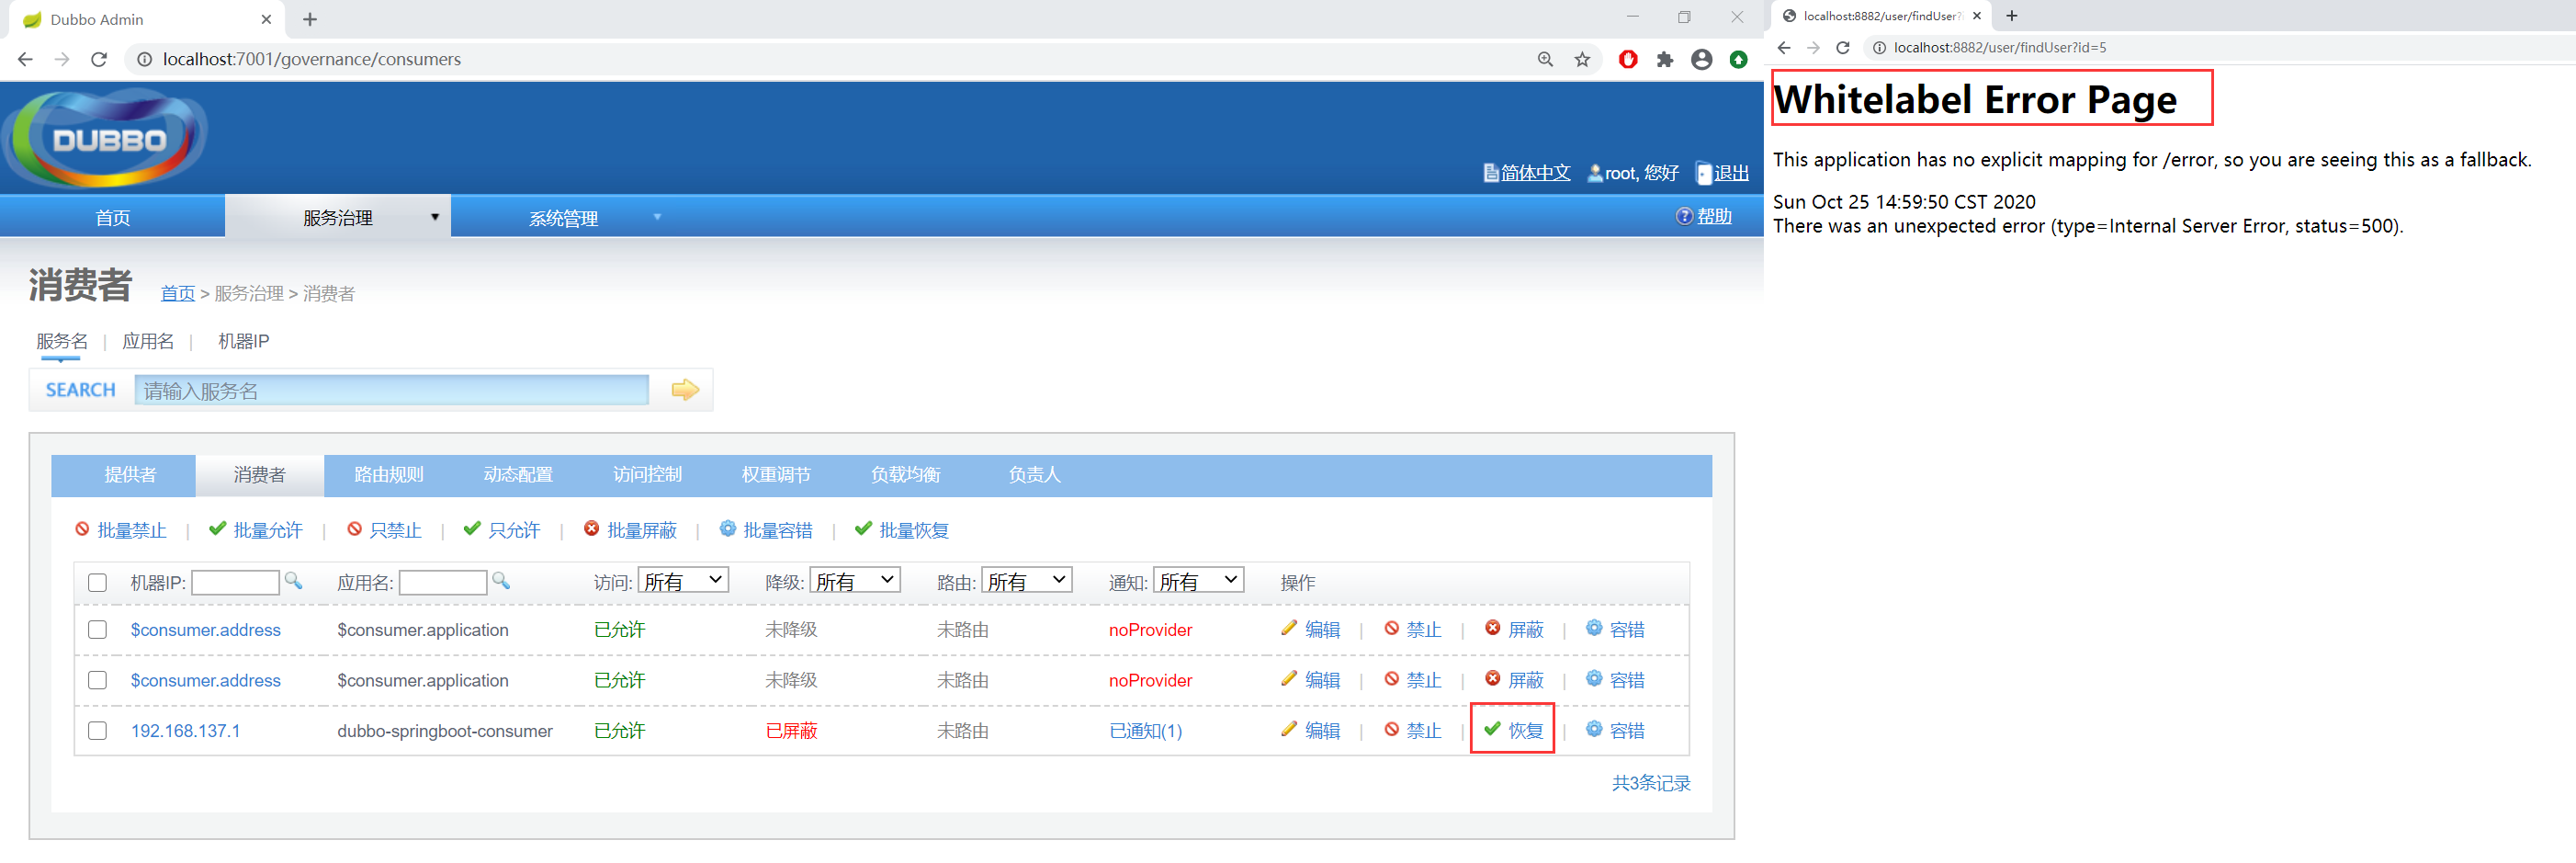Switch to the 权重调节 tab
The height and width of the screenshot is (863, 2576).
[776, 475]
